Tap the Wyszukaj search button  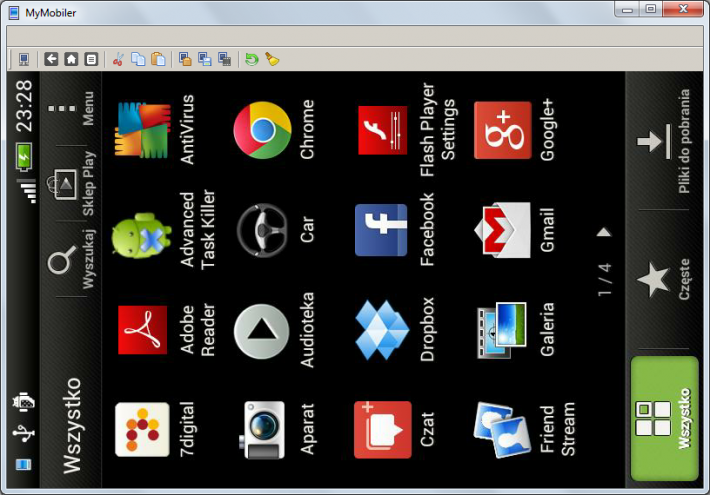(x=71, y=259)
